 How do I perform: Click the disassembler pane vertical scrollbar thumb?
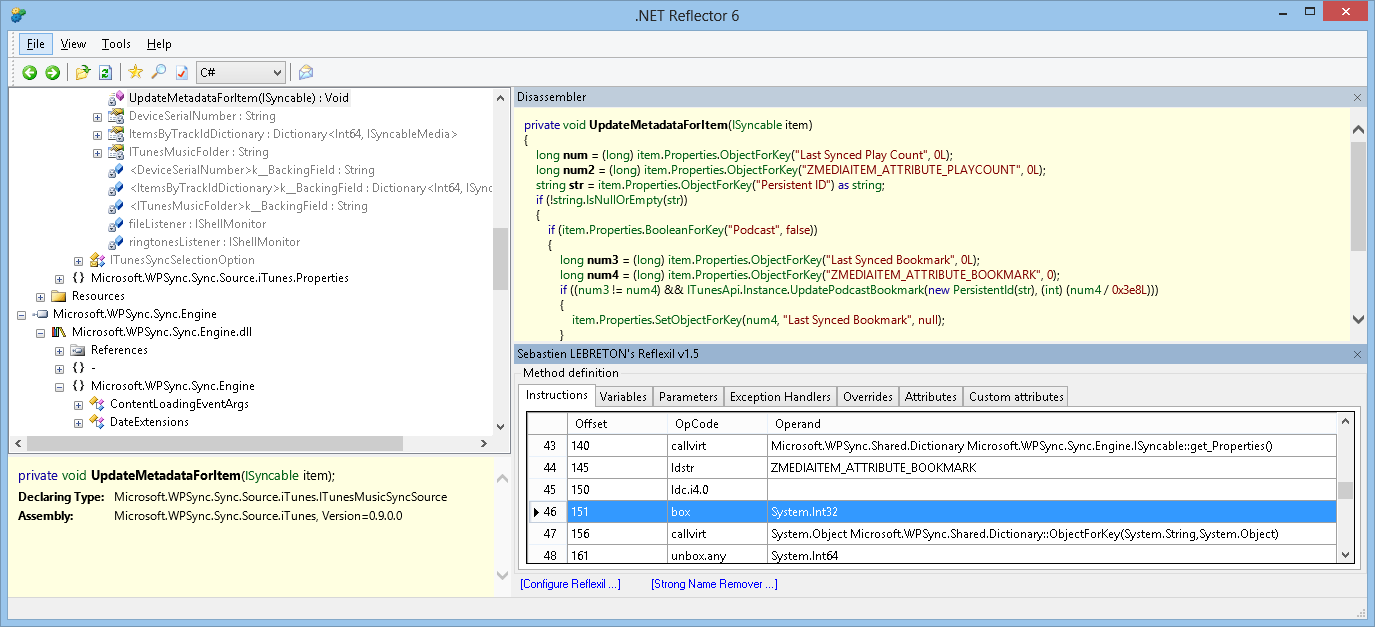1357,195
